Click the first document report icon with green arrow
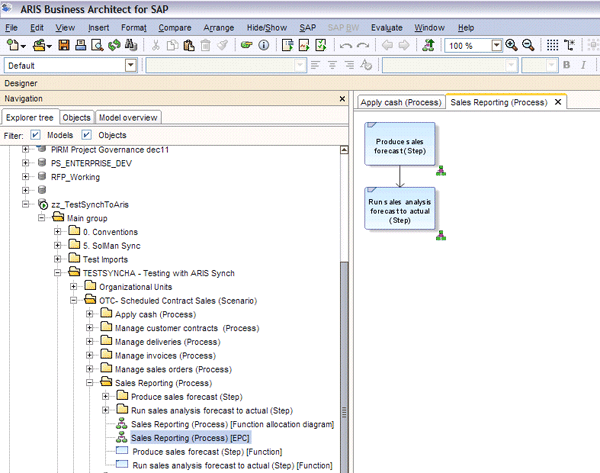Screen dimensions: 600x473 (287, 45)
